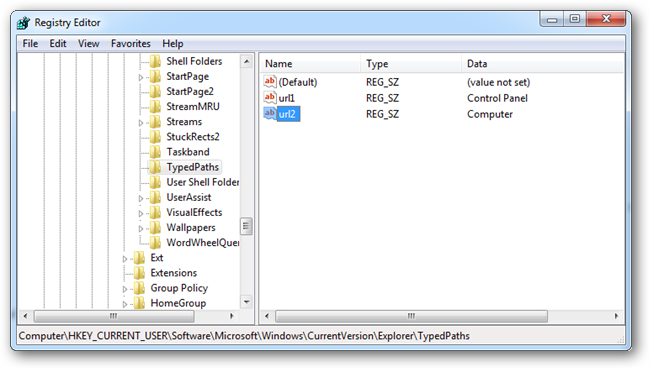Image resolution: width=650 pixels, height=369 pixels.
Task: Click the values pane scroll right arrow
Action: coord(616,316)
